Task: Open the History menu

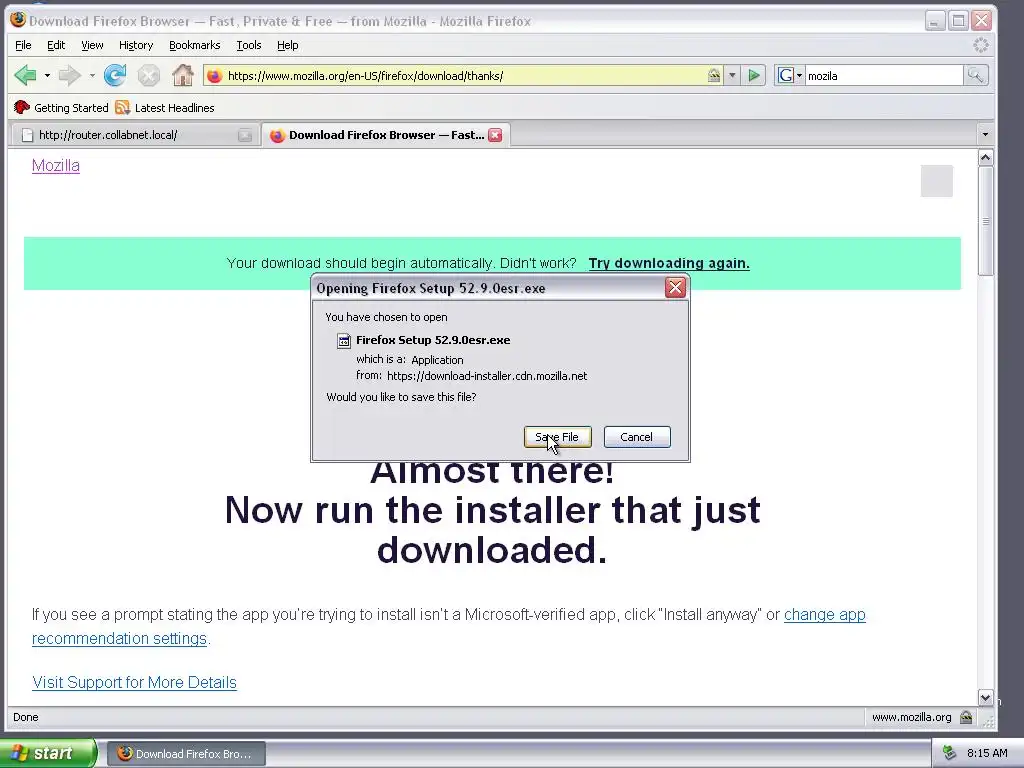Action: [136, 45]
